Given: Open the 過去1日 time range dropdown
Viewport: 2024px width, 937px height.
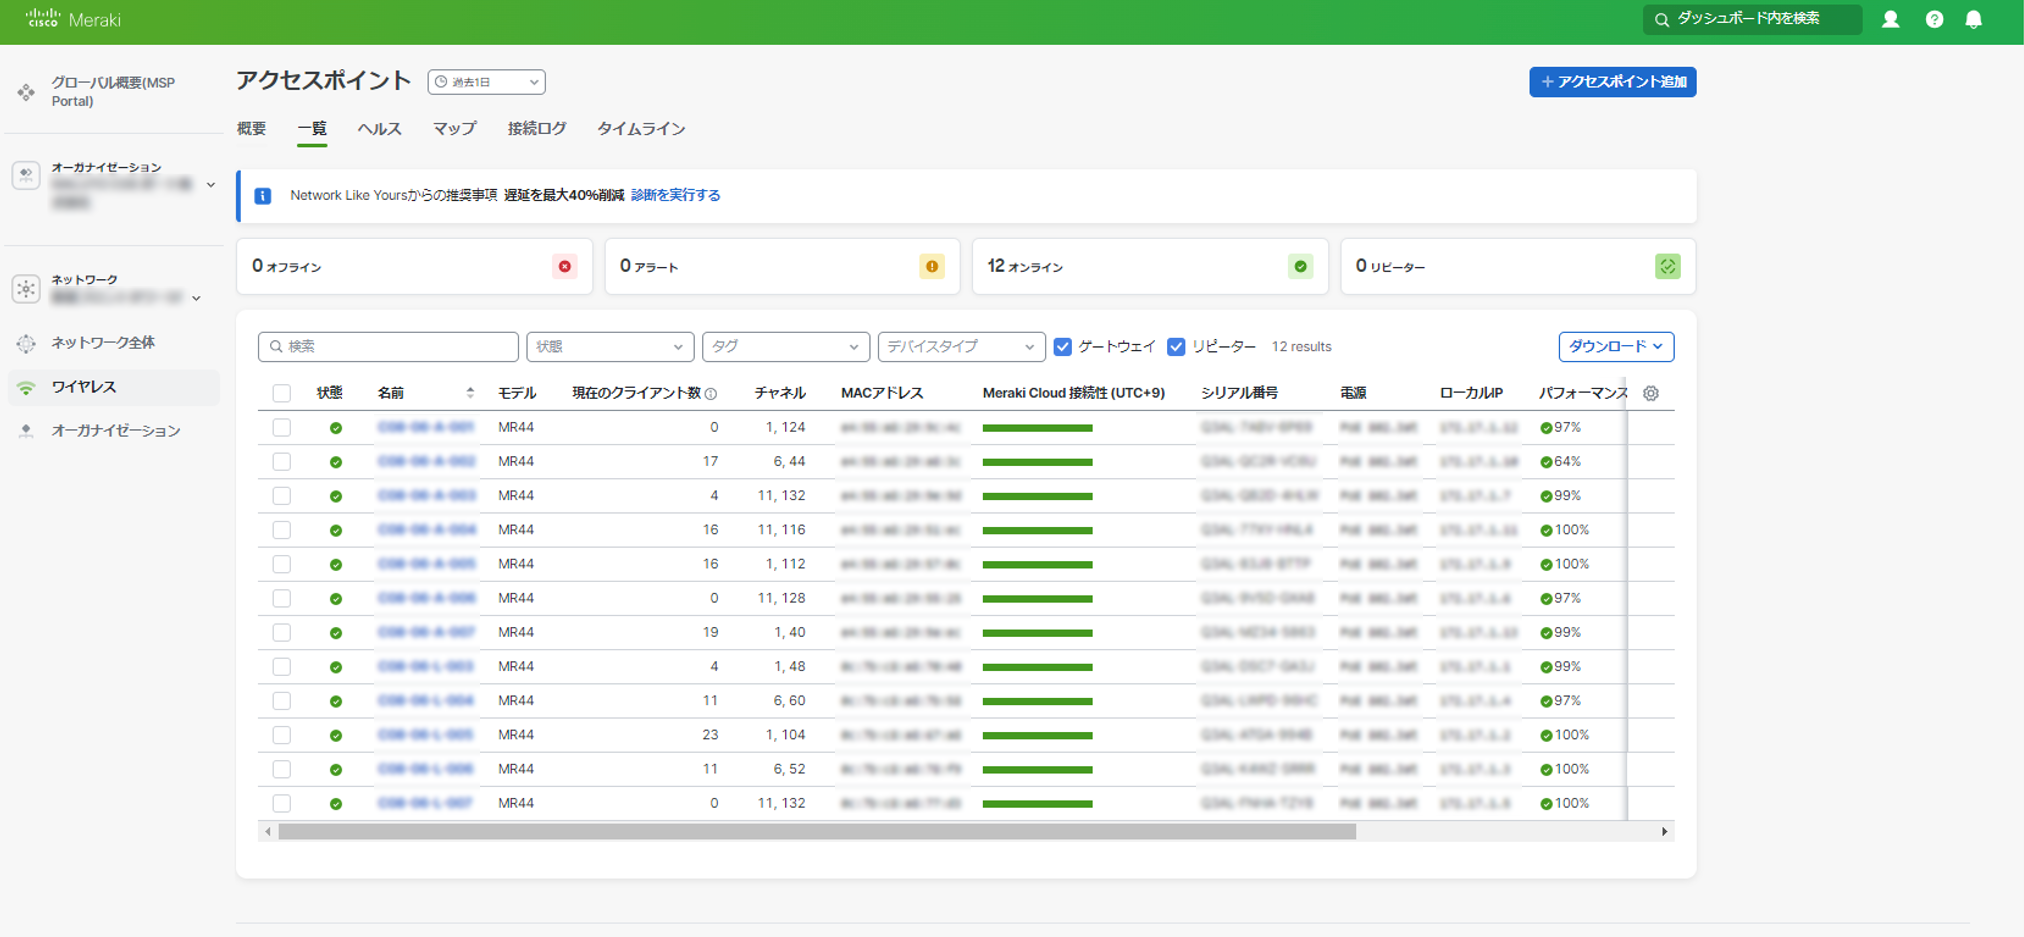Looking at the screenshot, I should tap(487, 82).
